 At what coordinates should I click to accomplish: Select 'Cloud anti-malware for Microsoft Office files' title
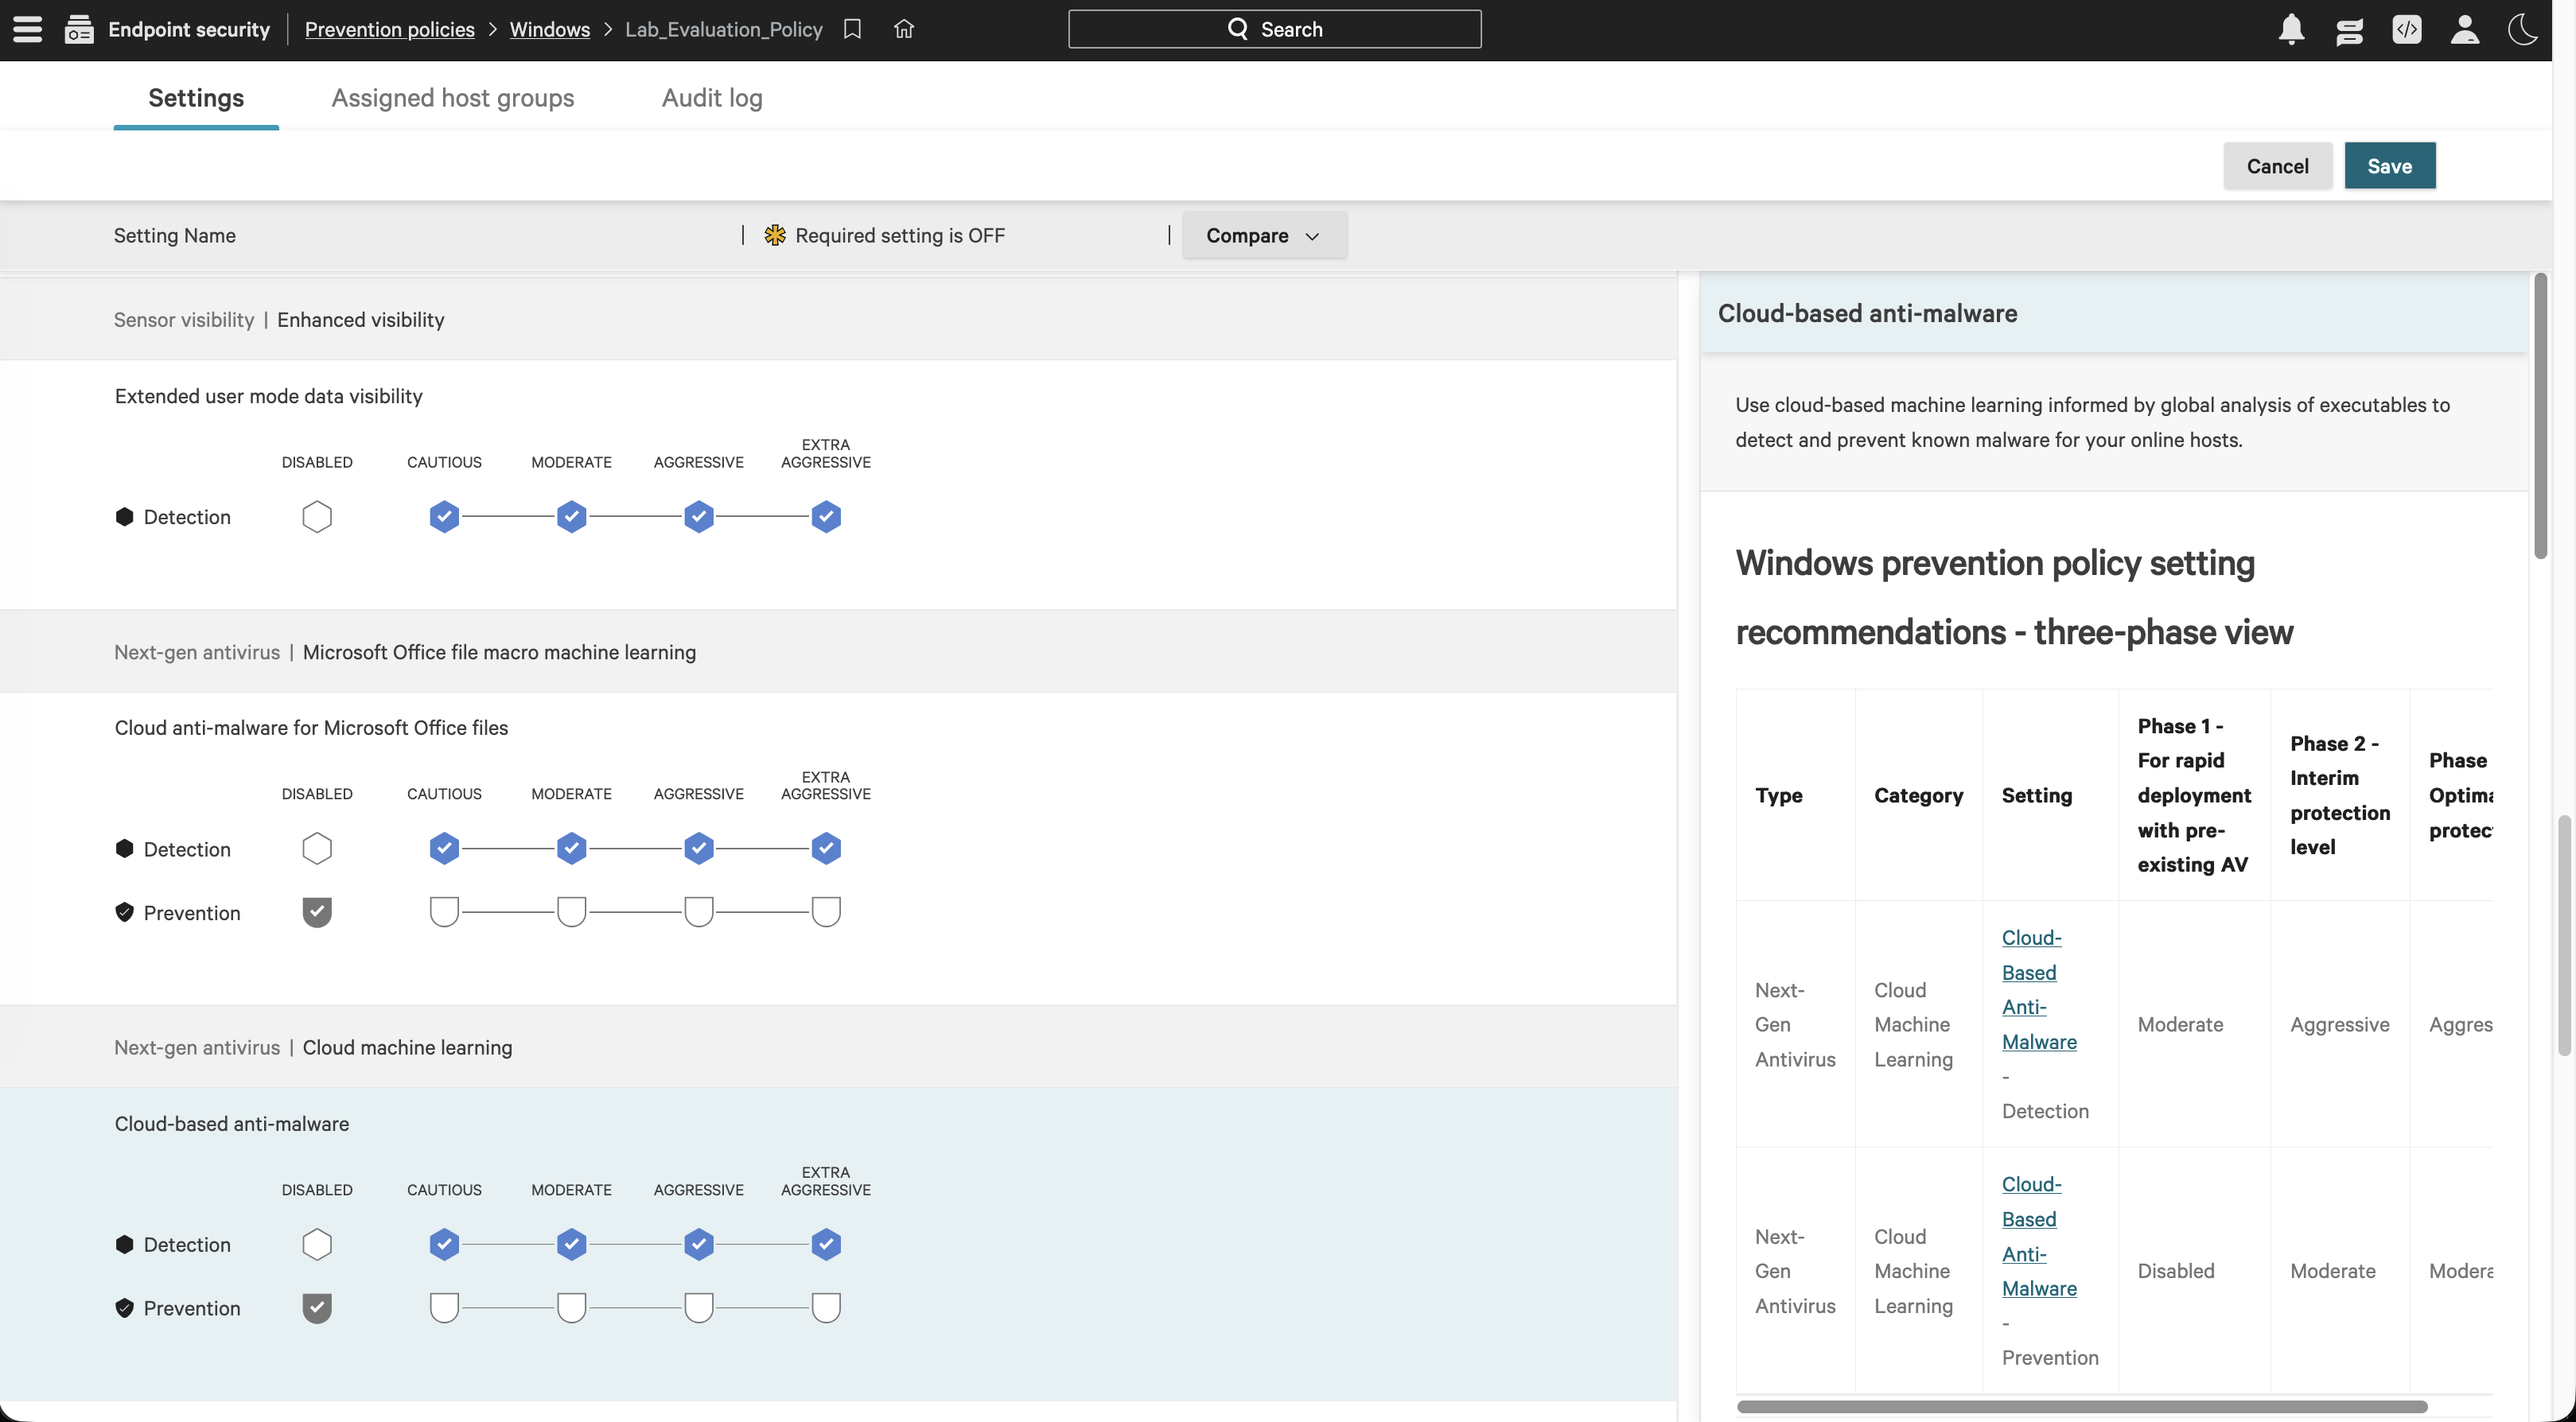[311, 728]
